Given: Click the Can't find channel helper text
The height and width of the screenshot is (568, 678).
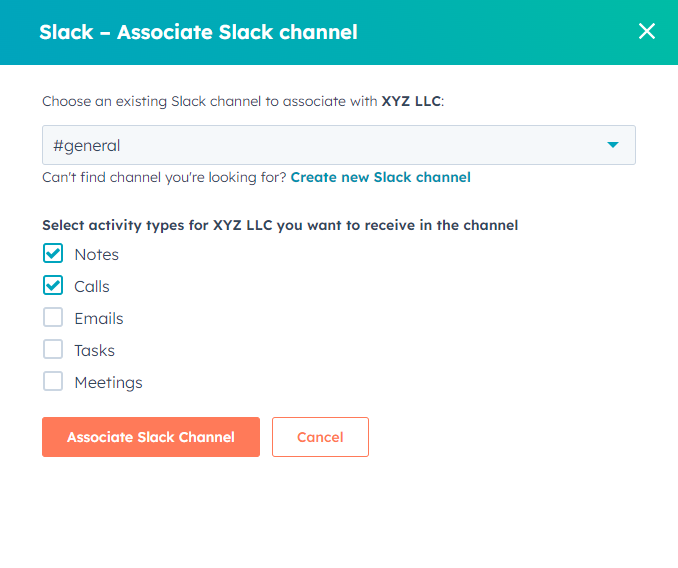Looking at the screenshot, I should pyautogui.click(x=164, y=178).
